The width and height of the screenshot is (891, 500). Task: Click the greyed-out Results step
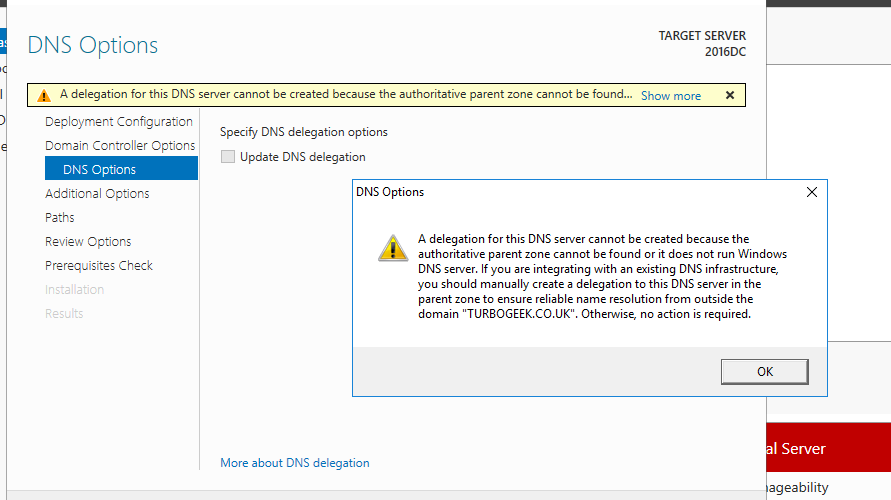pyautogui.click(x=64, y=314)
